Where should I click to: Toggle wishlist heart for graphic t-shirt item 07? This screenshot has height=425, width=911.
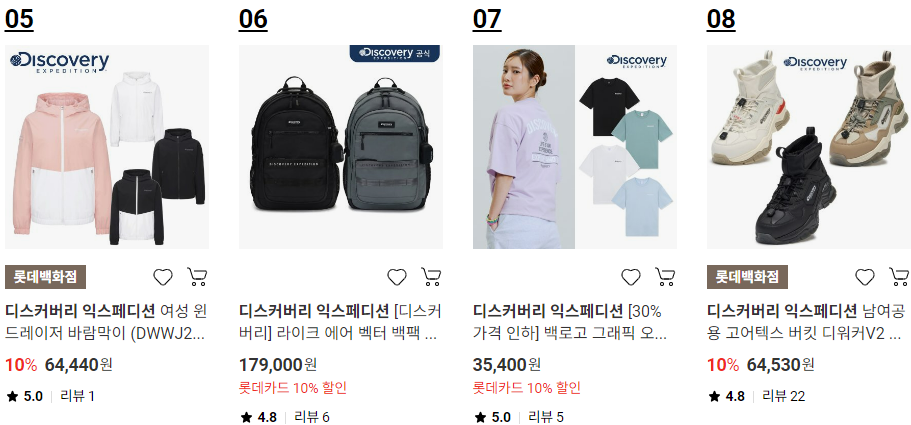click(x=631, y=278)
